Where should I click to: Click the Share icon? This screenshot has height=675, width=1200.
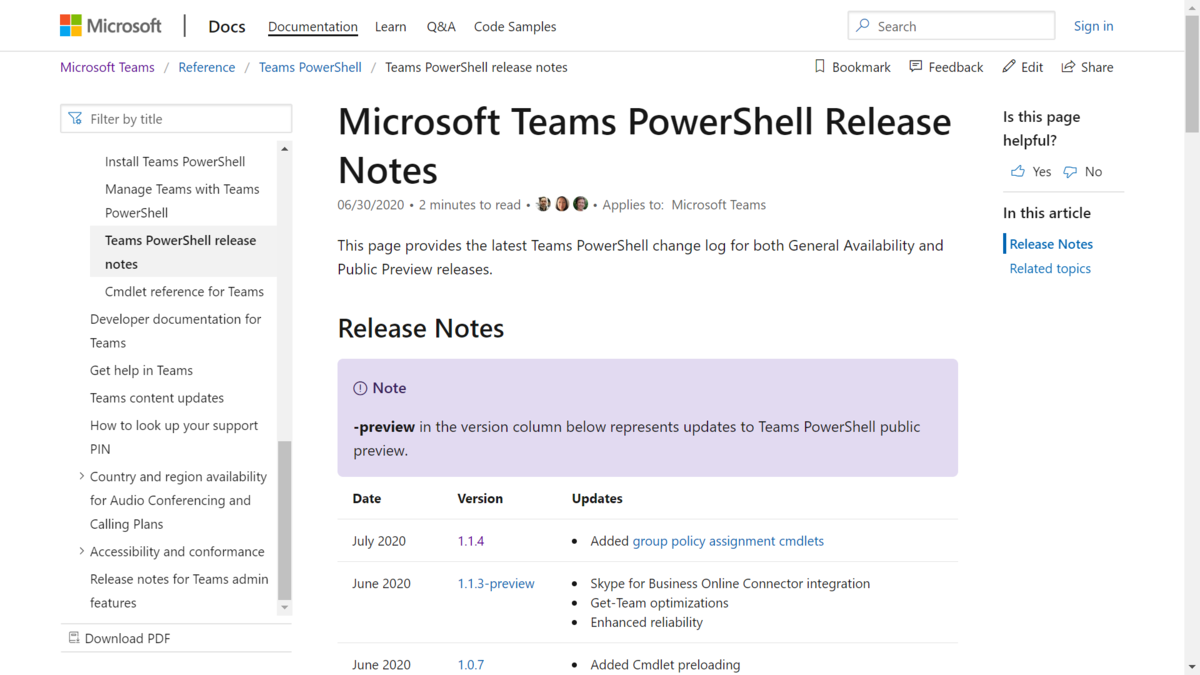click(1068, 67)
